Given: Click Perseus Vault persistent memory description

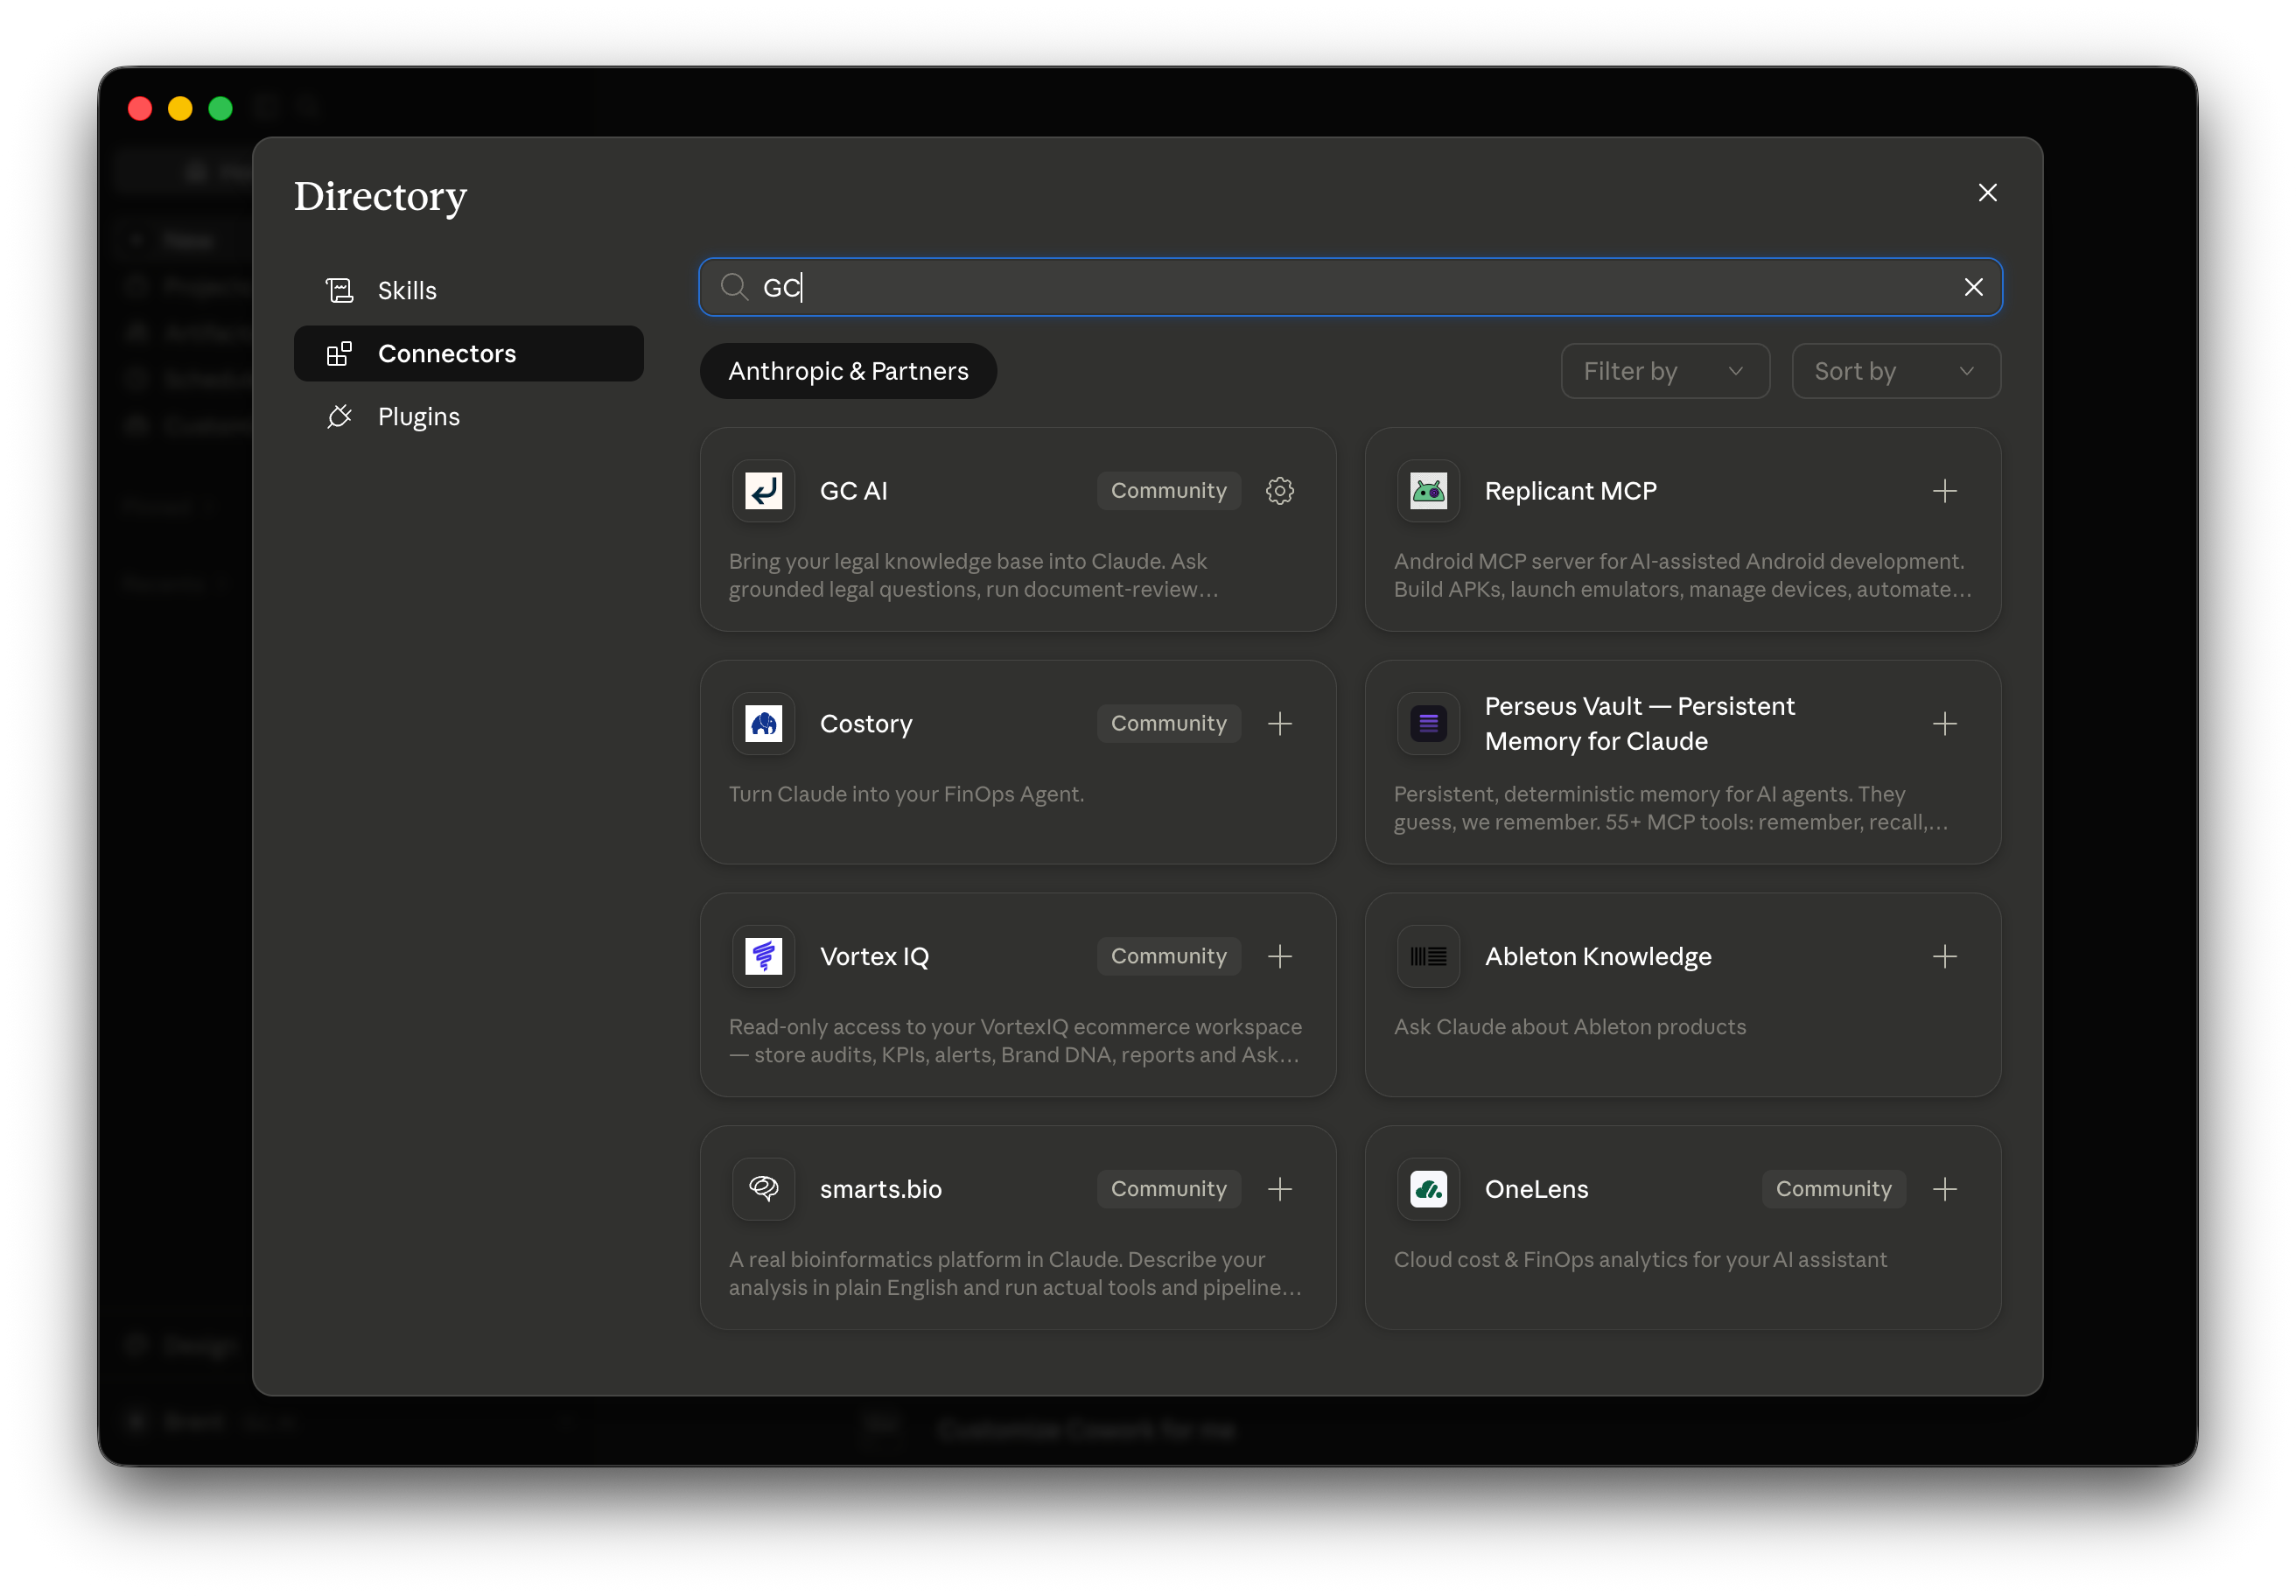Looking at the screenshot, I should (x=1670, y=809).
